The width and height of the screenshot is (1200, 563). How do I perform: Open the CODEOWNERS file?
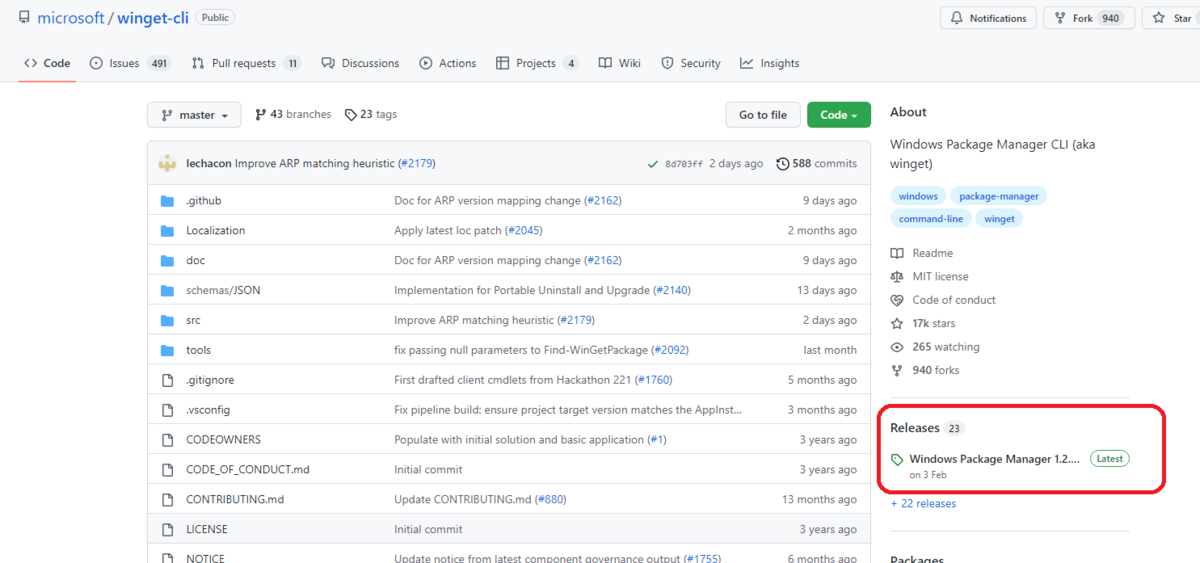point(223,440)
